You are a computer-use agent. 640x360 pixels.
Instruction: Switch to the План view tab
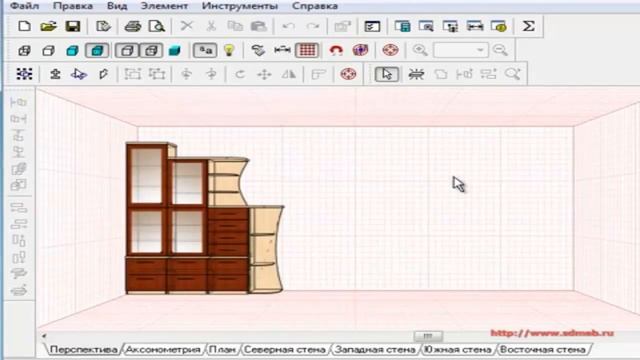click(x=222, y=350)
